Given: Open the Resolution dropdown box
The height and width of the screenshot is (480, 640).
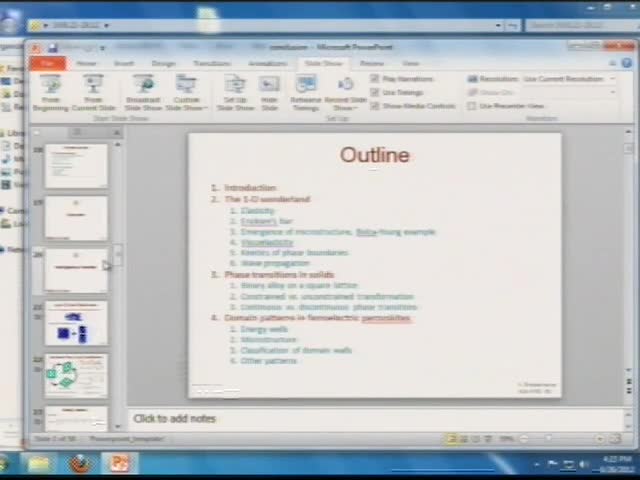Looking at the screenshot, I should tap(567, 79).
